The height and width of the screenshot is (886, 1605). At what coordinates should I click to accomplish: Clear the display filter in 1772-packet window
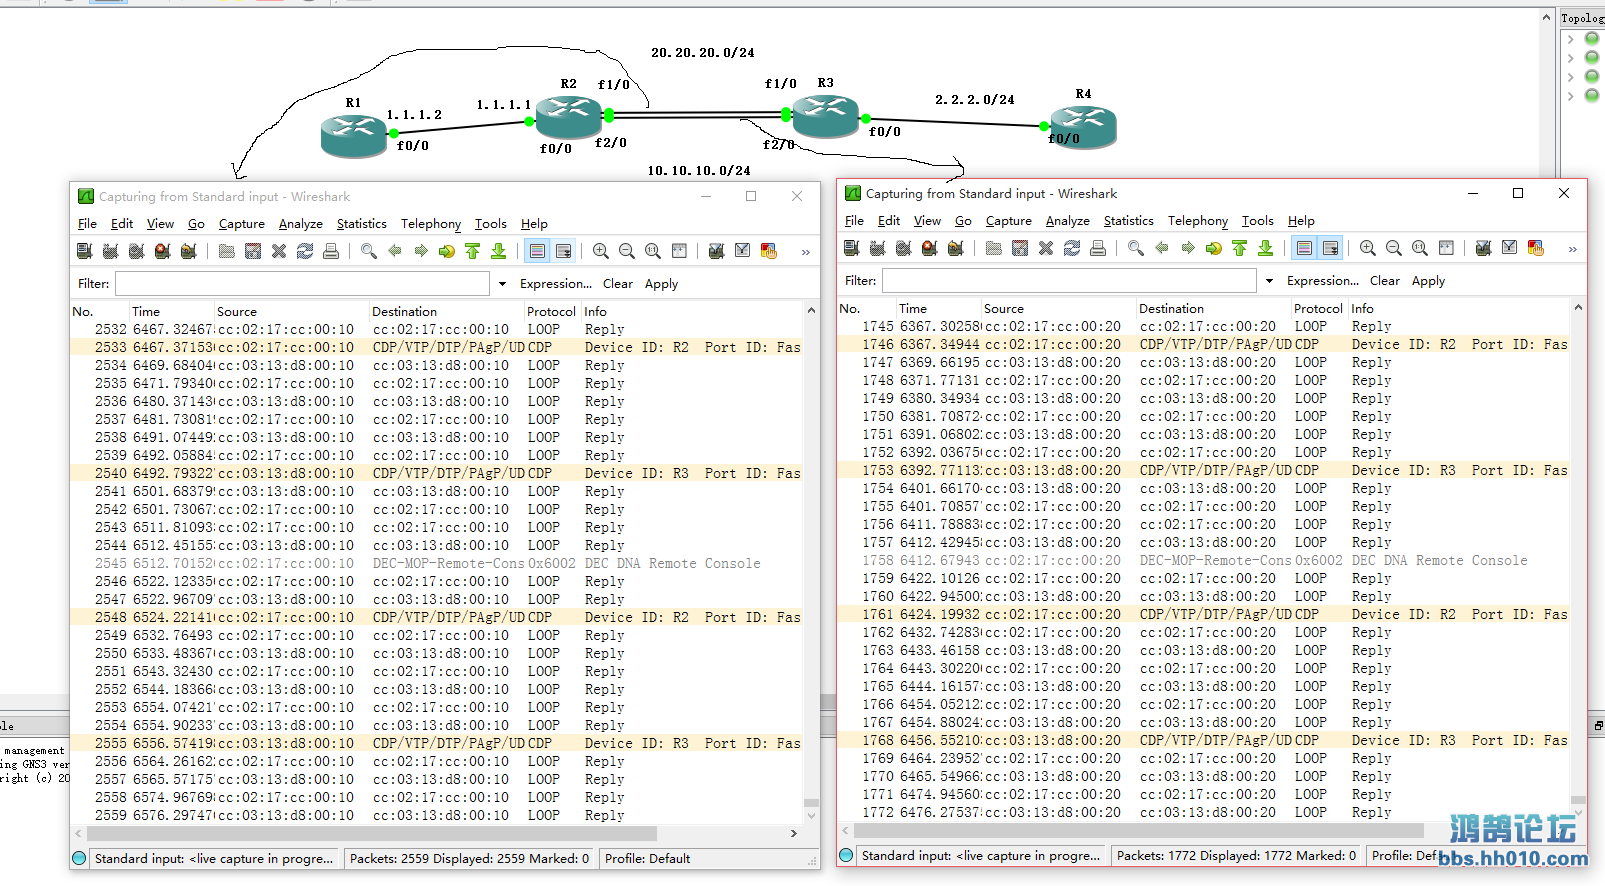1385,281
